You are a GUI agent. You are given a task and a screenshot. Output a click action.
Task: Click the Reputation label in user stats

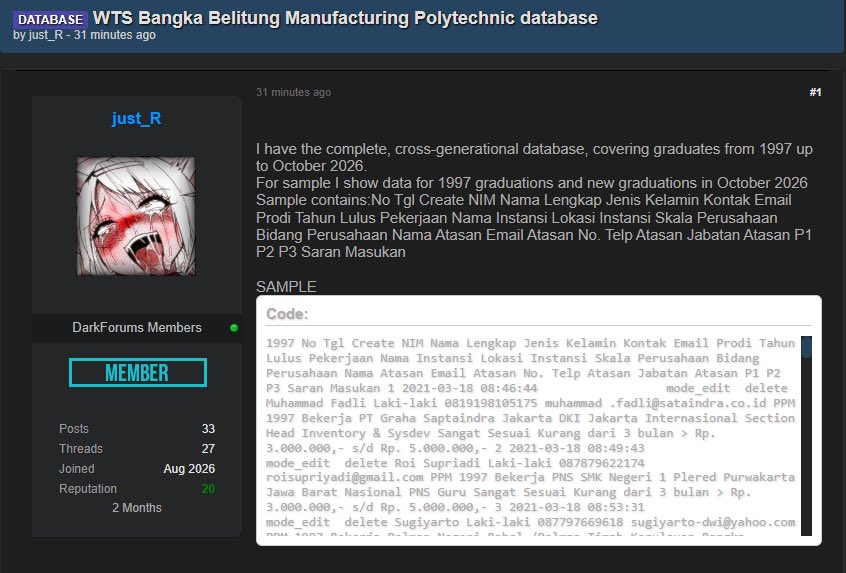pyautogui.click(x=88, y=489)
